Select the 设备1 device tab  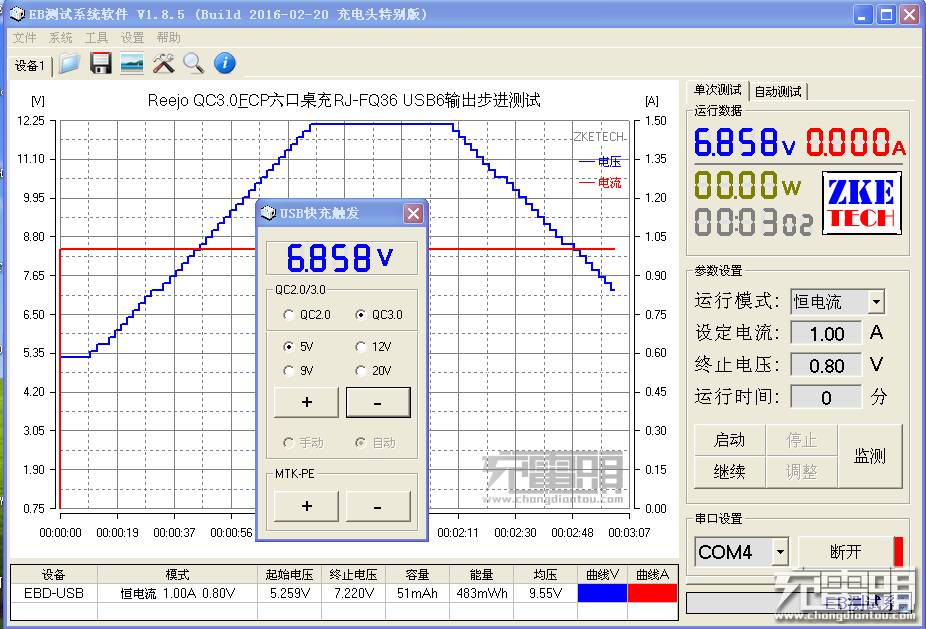30,66
